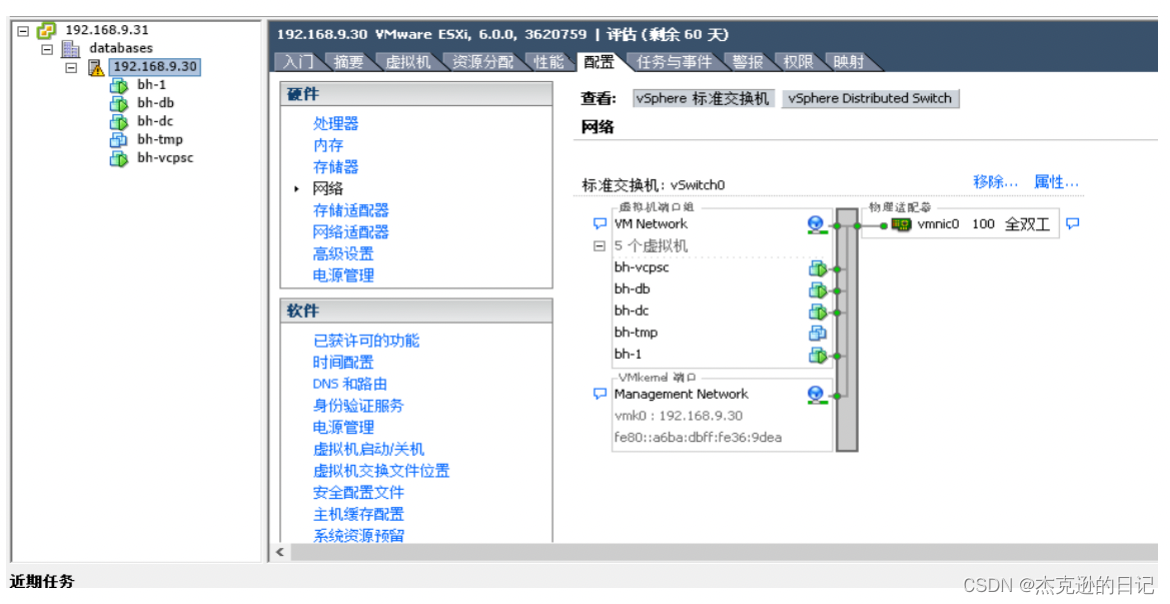The image size is (1170, 604).
Task: Collapse the 192.168.9.30 host node
Action: pyautogui.click(x=71, y=67)
